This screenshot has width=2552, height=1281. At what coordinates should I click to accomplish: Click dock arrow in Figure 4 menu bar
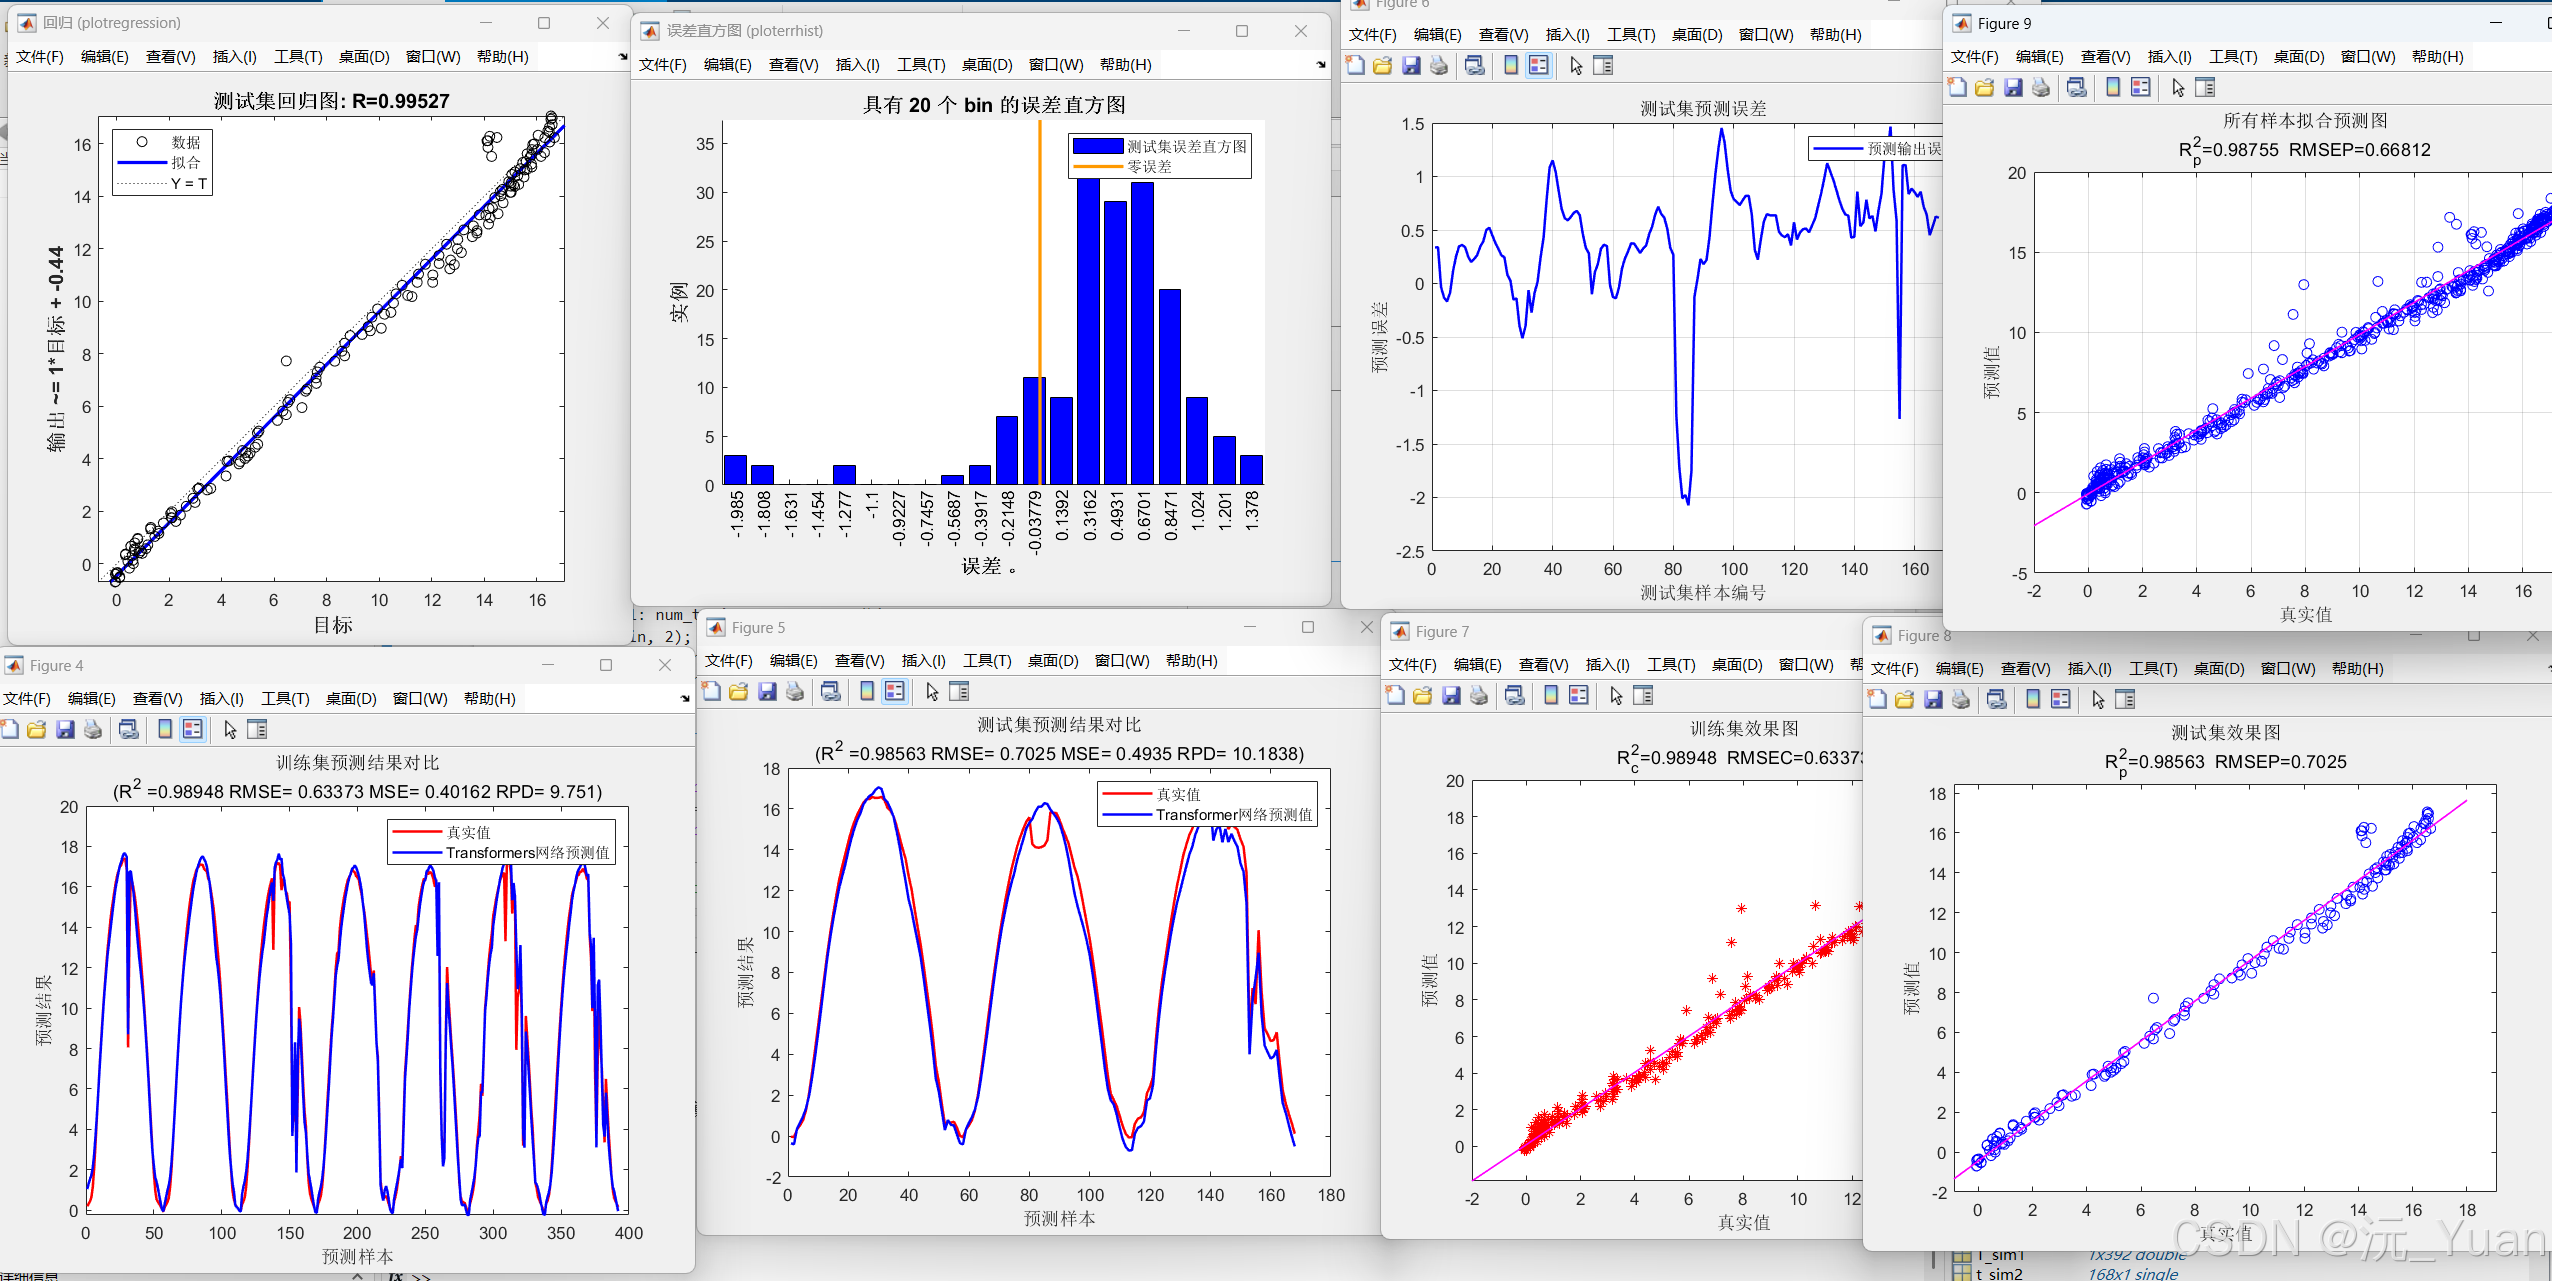(x=685, y=699)
